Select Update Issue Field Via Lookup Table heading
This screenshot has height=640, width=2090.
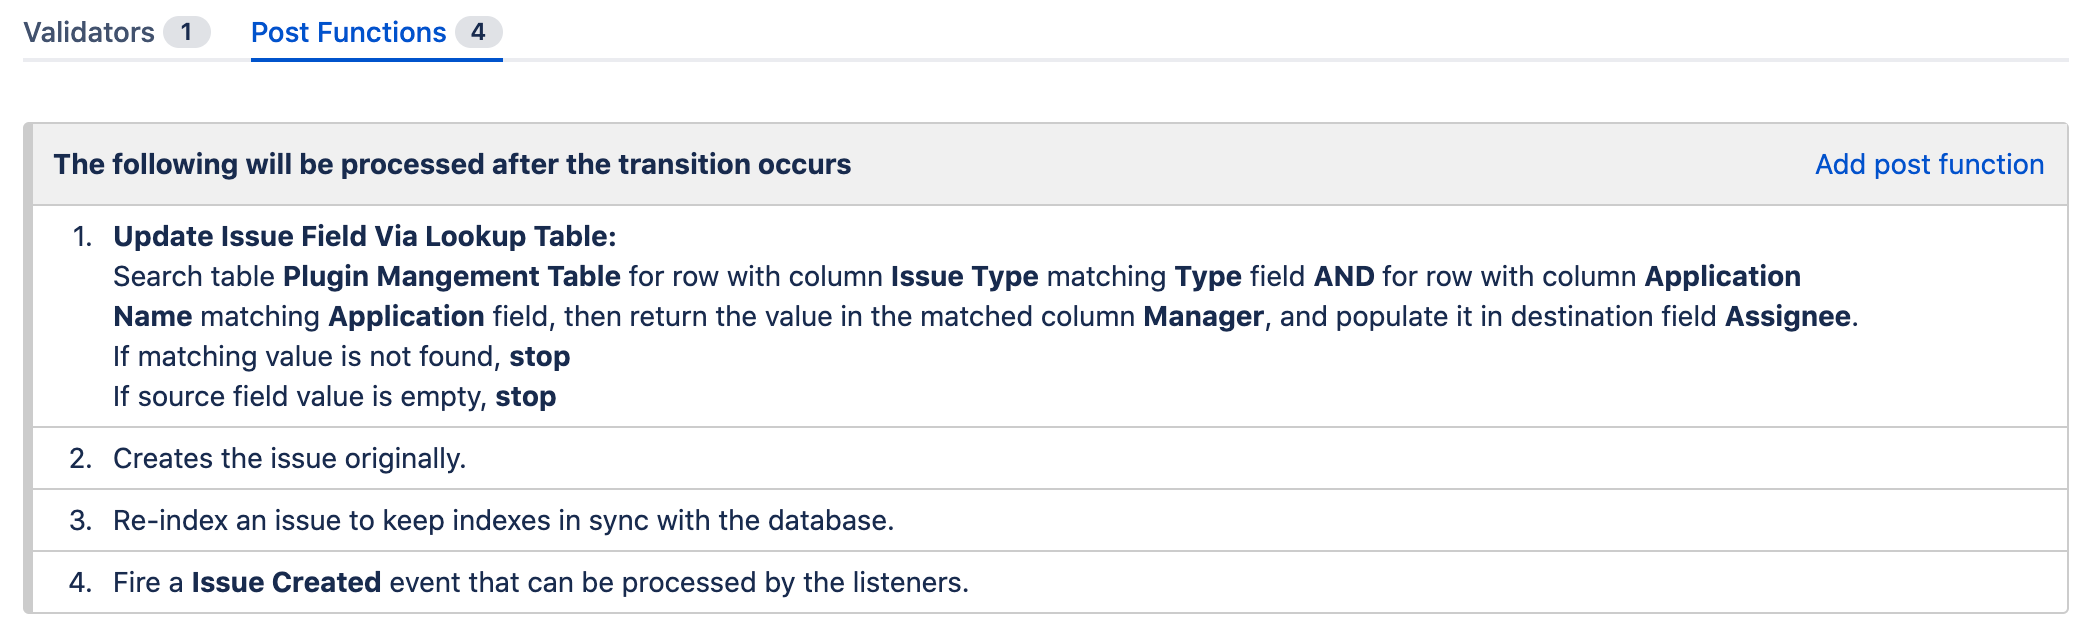coord(364,236)
